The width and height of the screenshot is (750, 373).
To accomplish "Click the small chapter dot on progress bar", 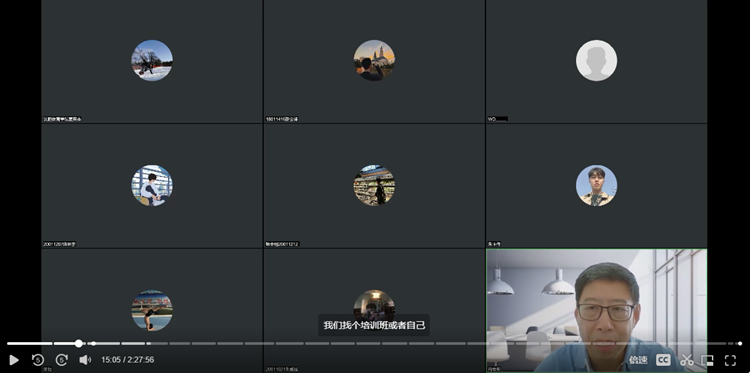I will pyautogui.click(x=93, y=343).
